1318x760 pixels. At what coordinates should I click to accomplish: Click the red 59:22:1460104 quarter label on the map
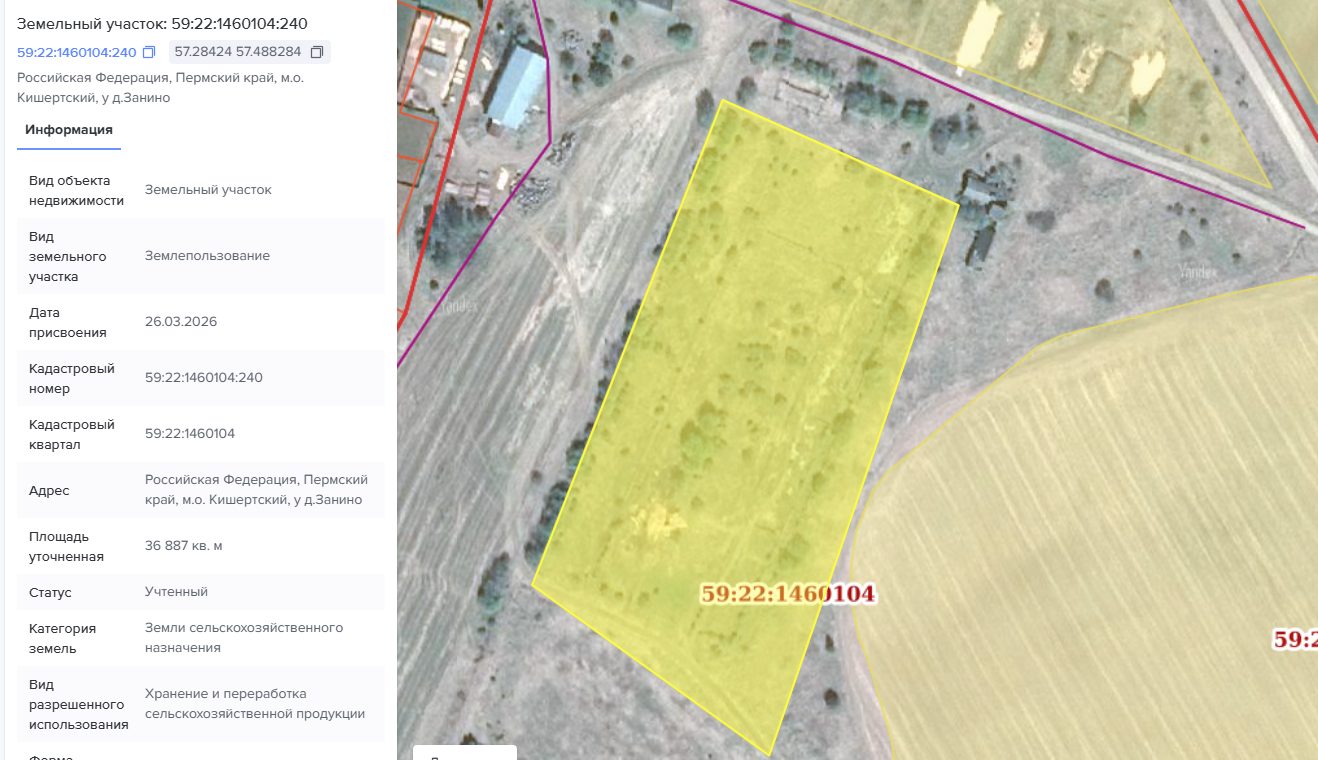788,594
